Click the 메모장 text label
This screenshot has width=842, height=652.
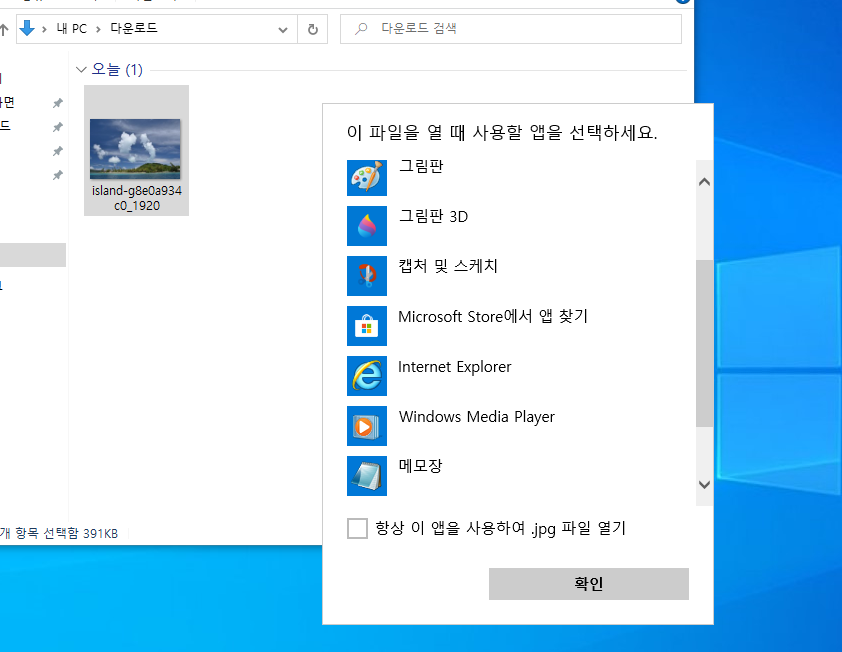tap(420, 466)
